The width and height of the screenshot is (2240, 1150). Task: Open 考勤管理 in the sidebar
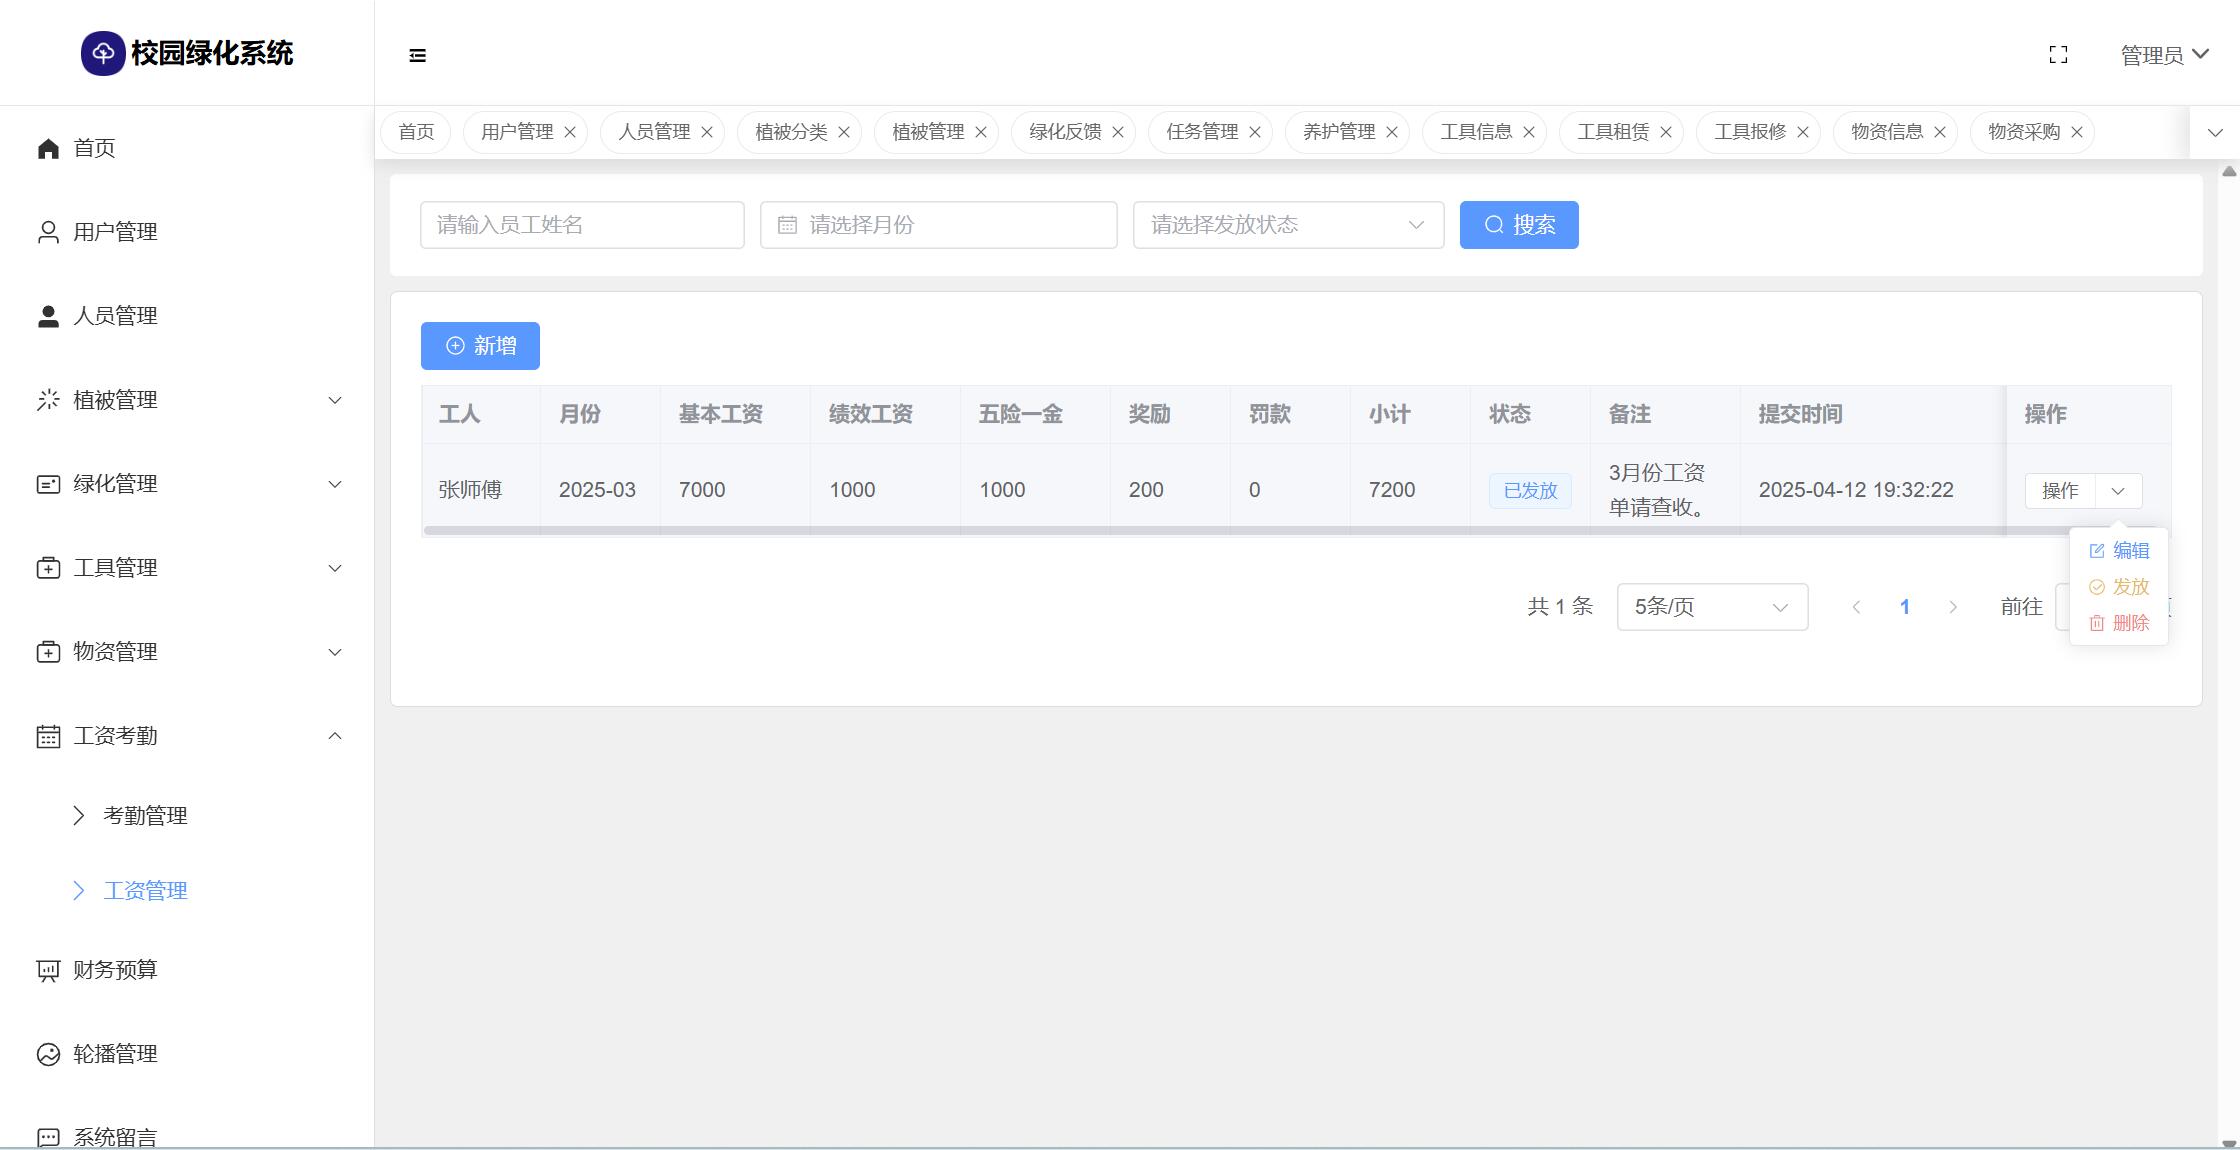[x=145, y=816]
